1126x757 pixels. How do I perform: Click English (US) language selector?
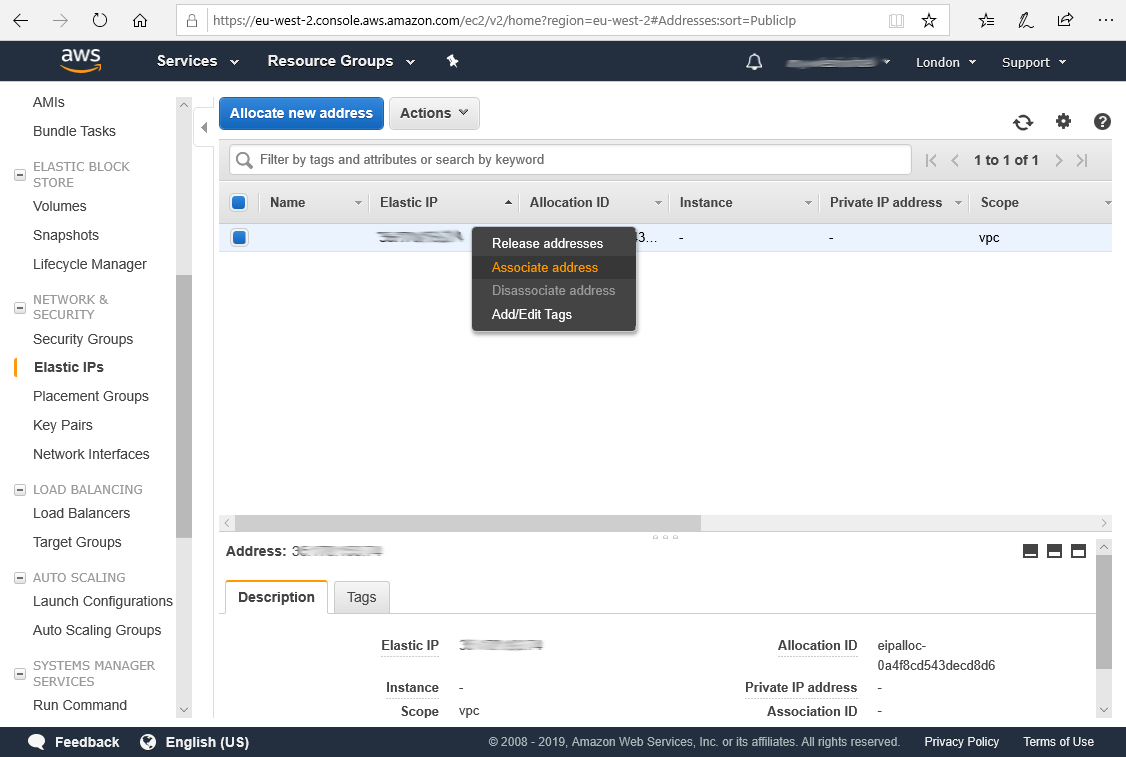pyautogui.click(x=195, y=742)
